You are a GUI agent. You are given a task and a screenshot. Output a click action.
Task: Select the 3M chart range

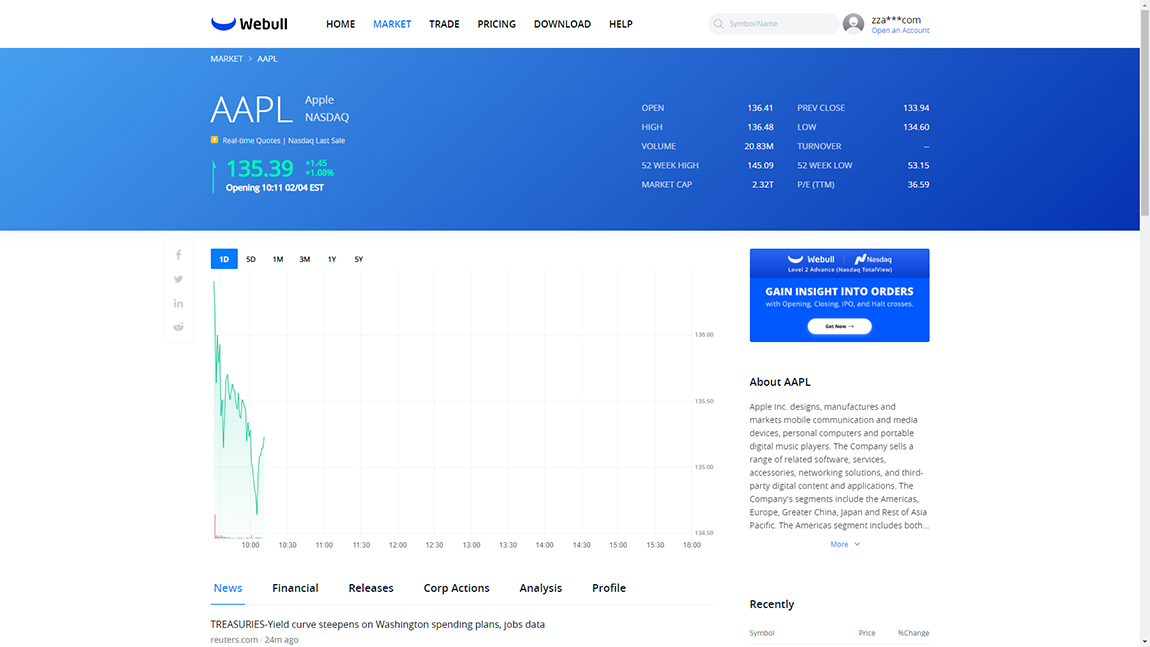[x=304, y=259]
